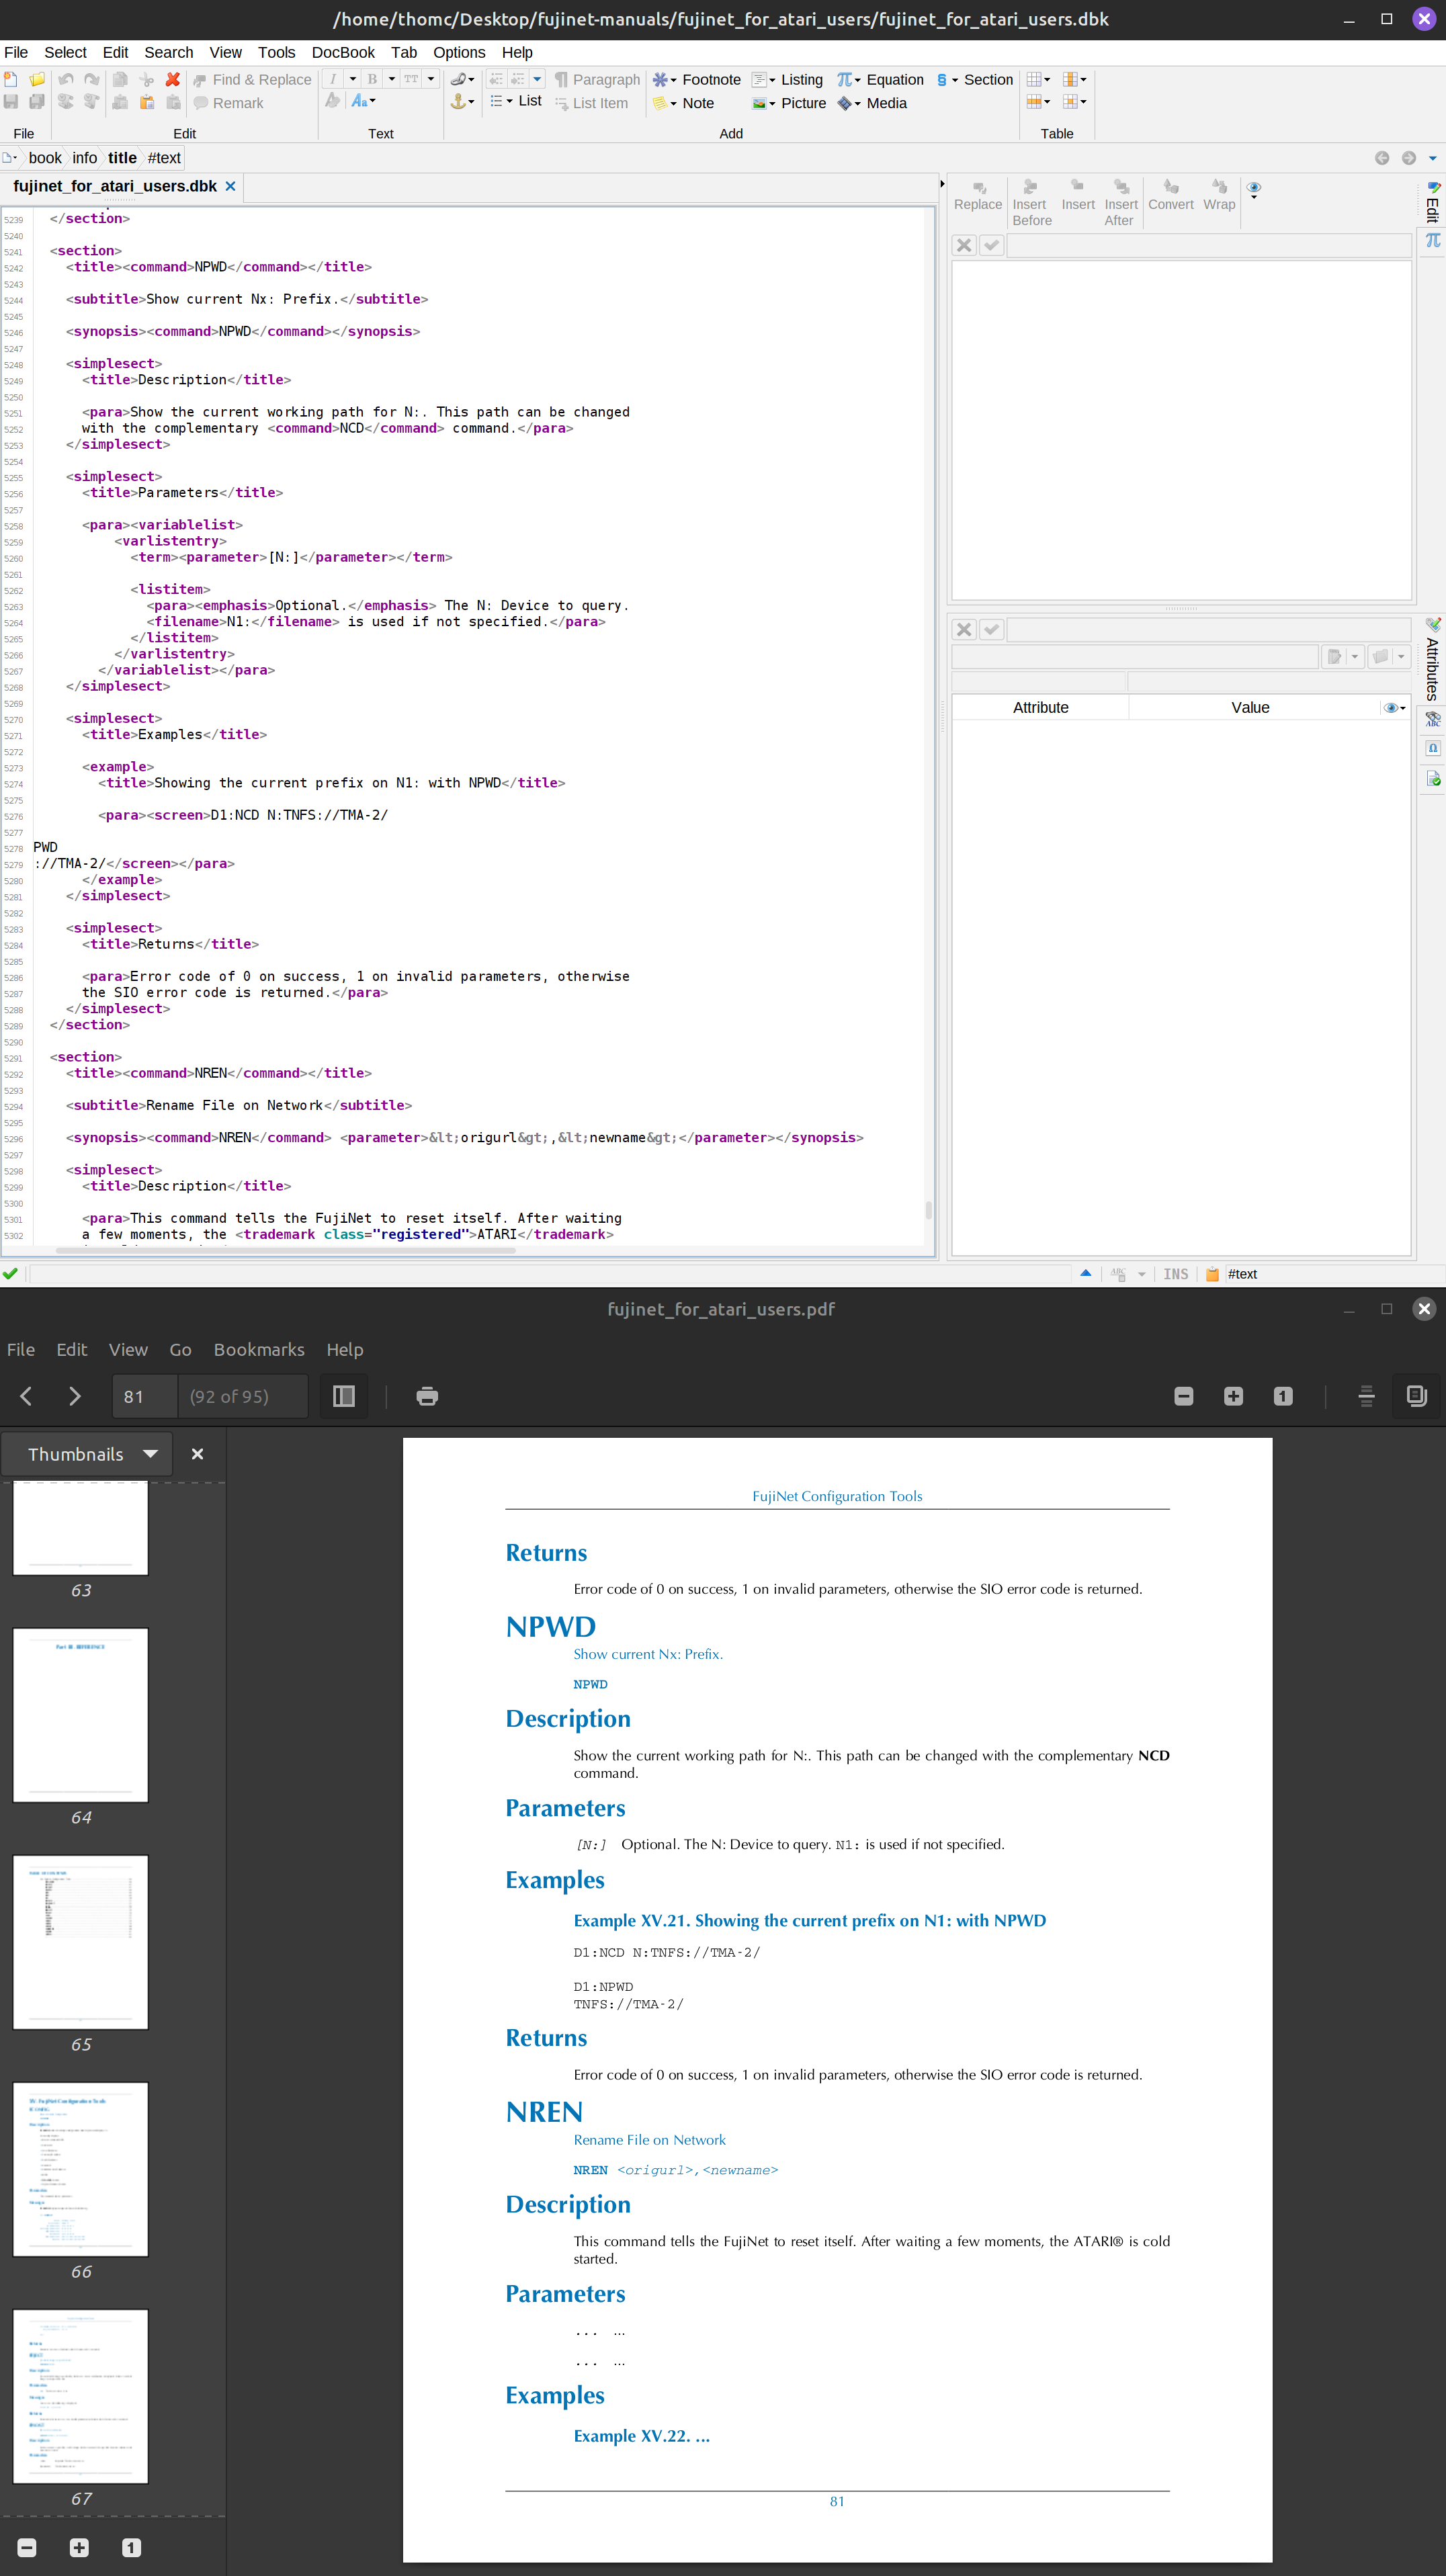1446x2576 pixels.
Task: Click the red Delete X icon
Action: pyautogui.click(x=173, y=79)
